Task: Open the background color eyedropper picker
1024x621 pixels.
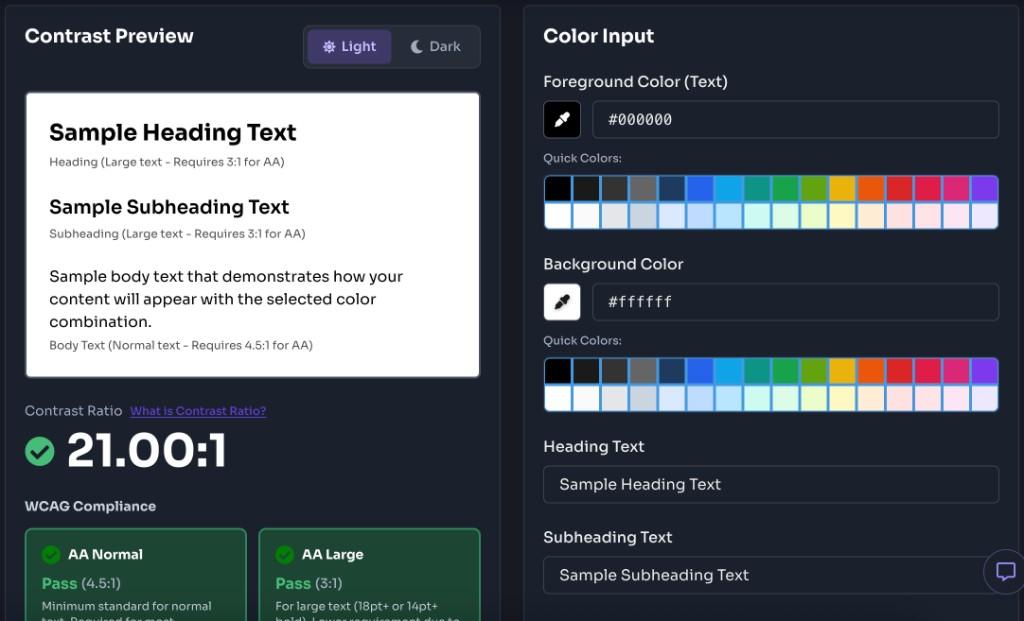Action: point(562,302)
